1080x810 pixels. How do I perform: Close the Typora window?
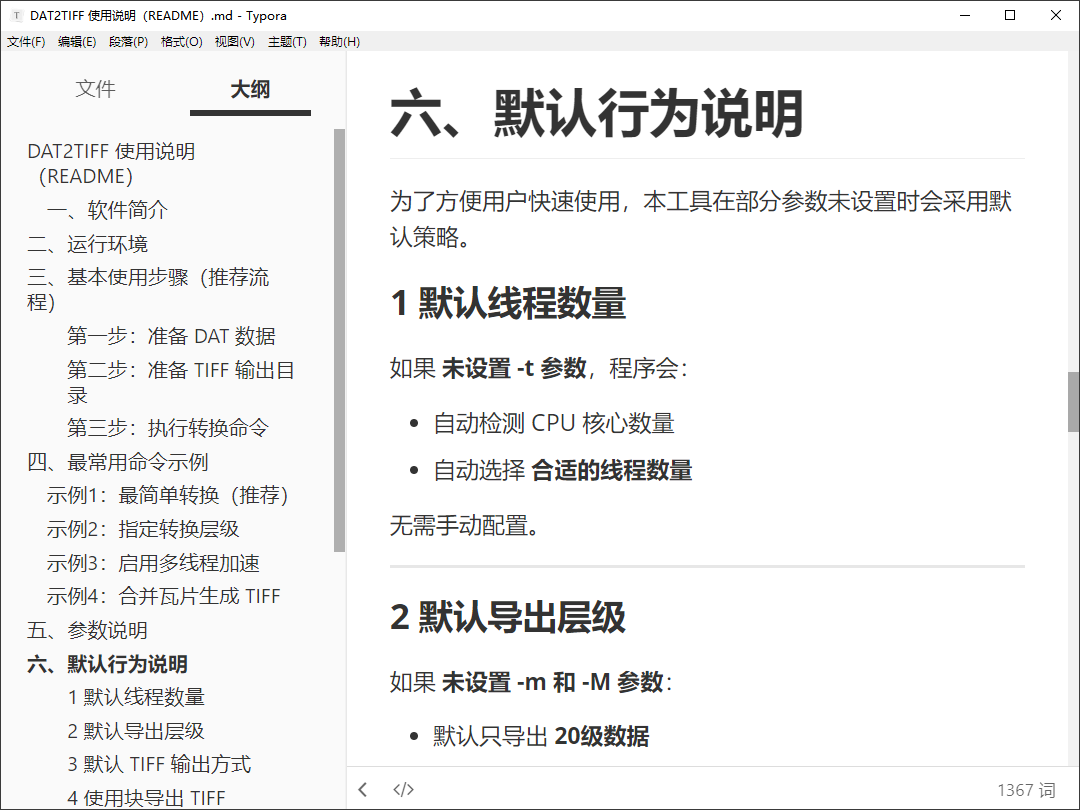1055,15
